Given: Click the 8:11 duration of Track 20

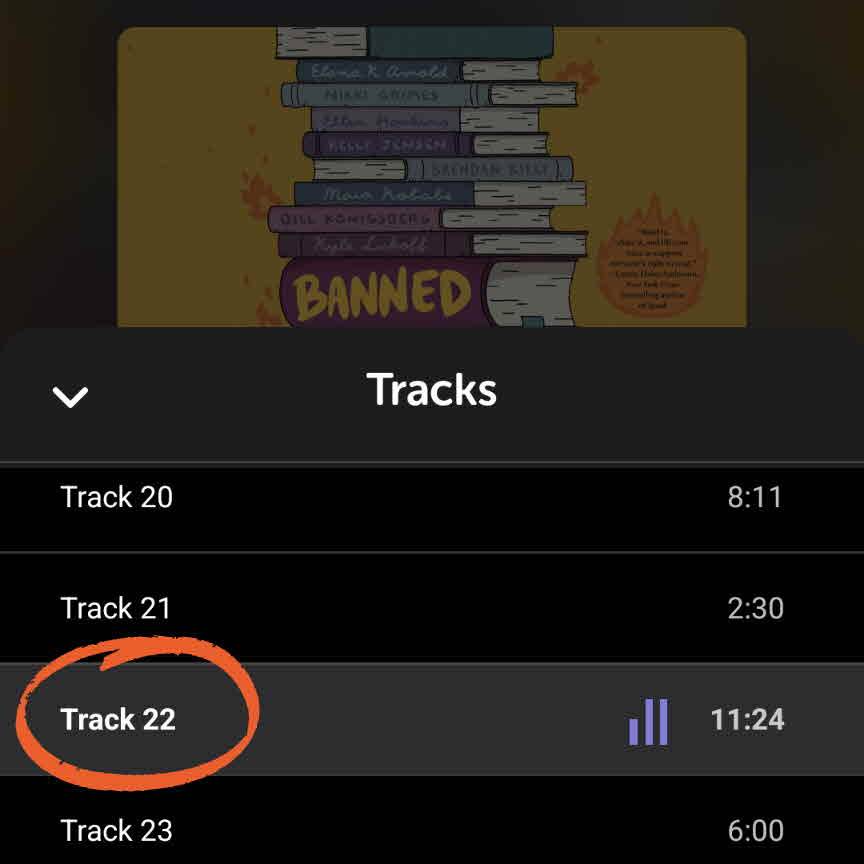Looking at the screenshot, I should pos(754,497).
